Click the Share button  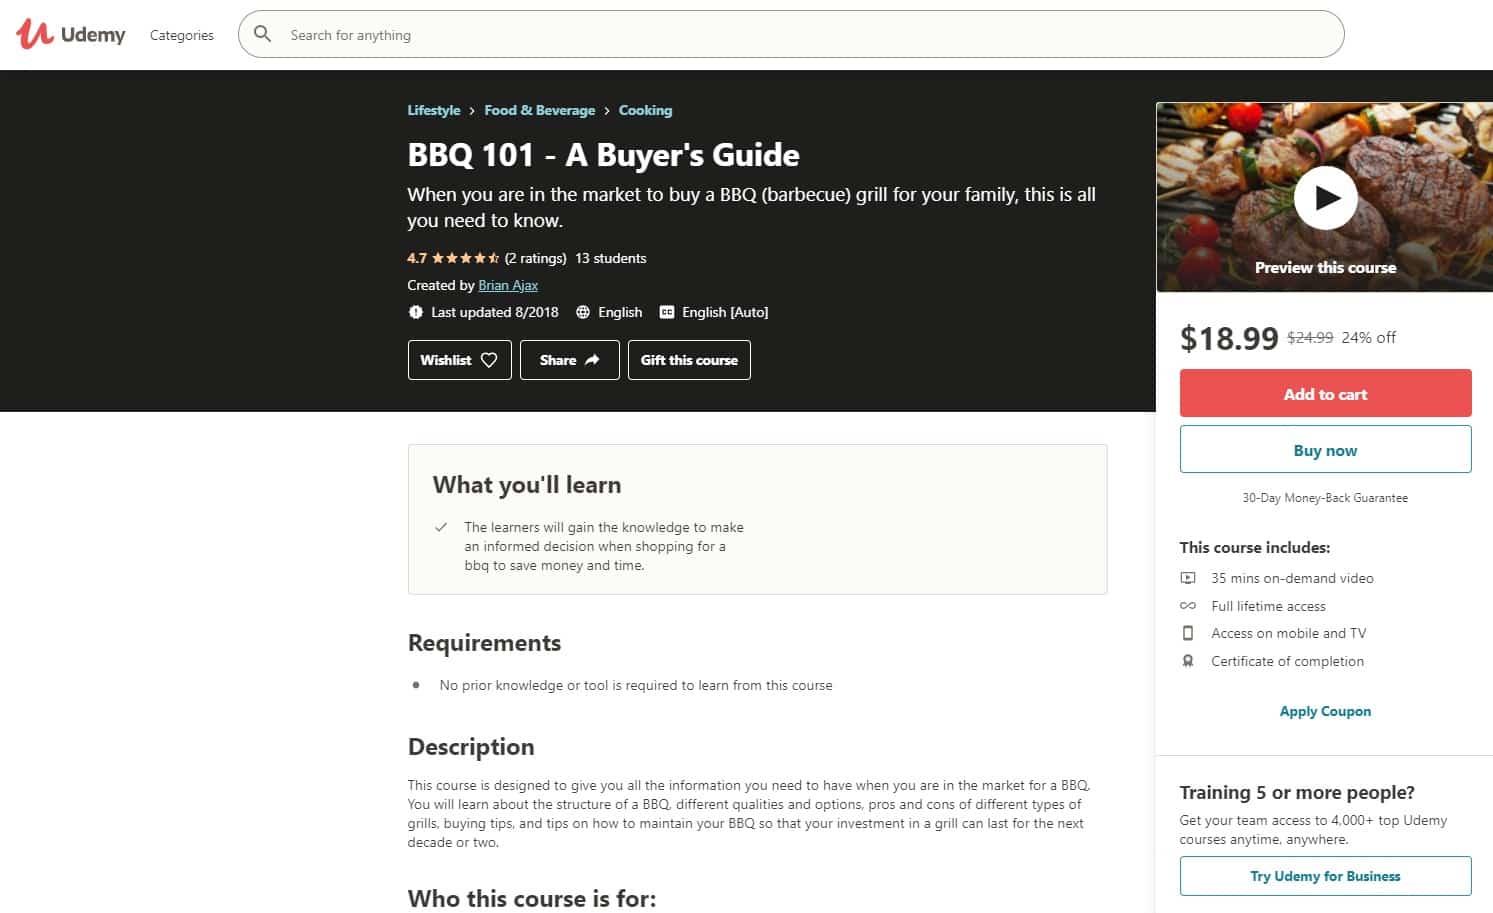point(570,360)
